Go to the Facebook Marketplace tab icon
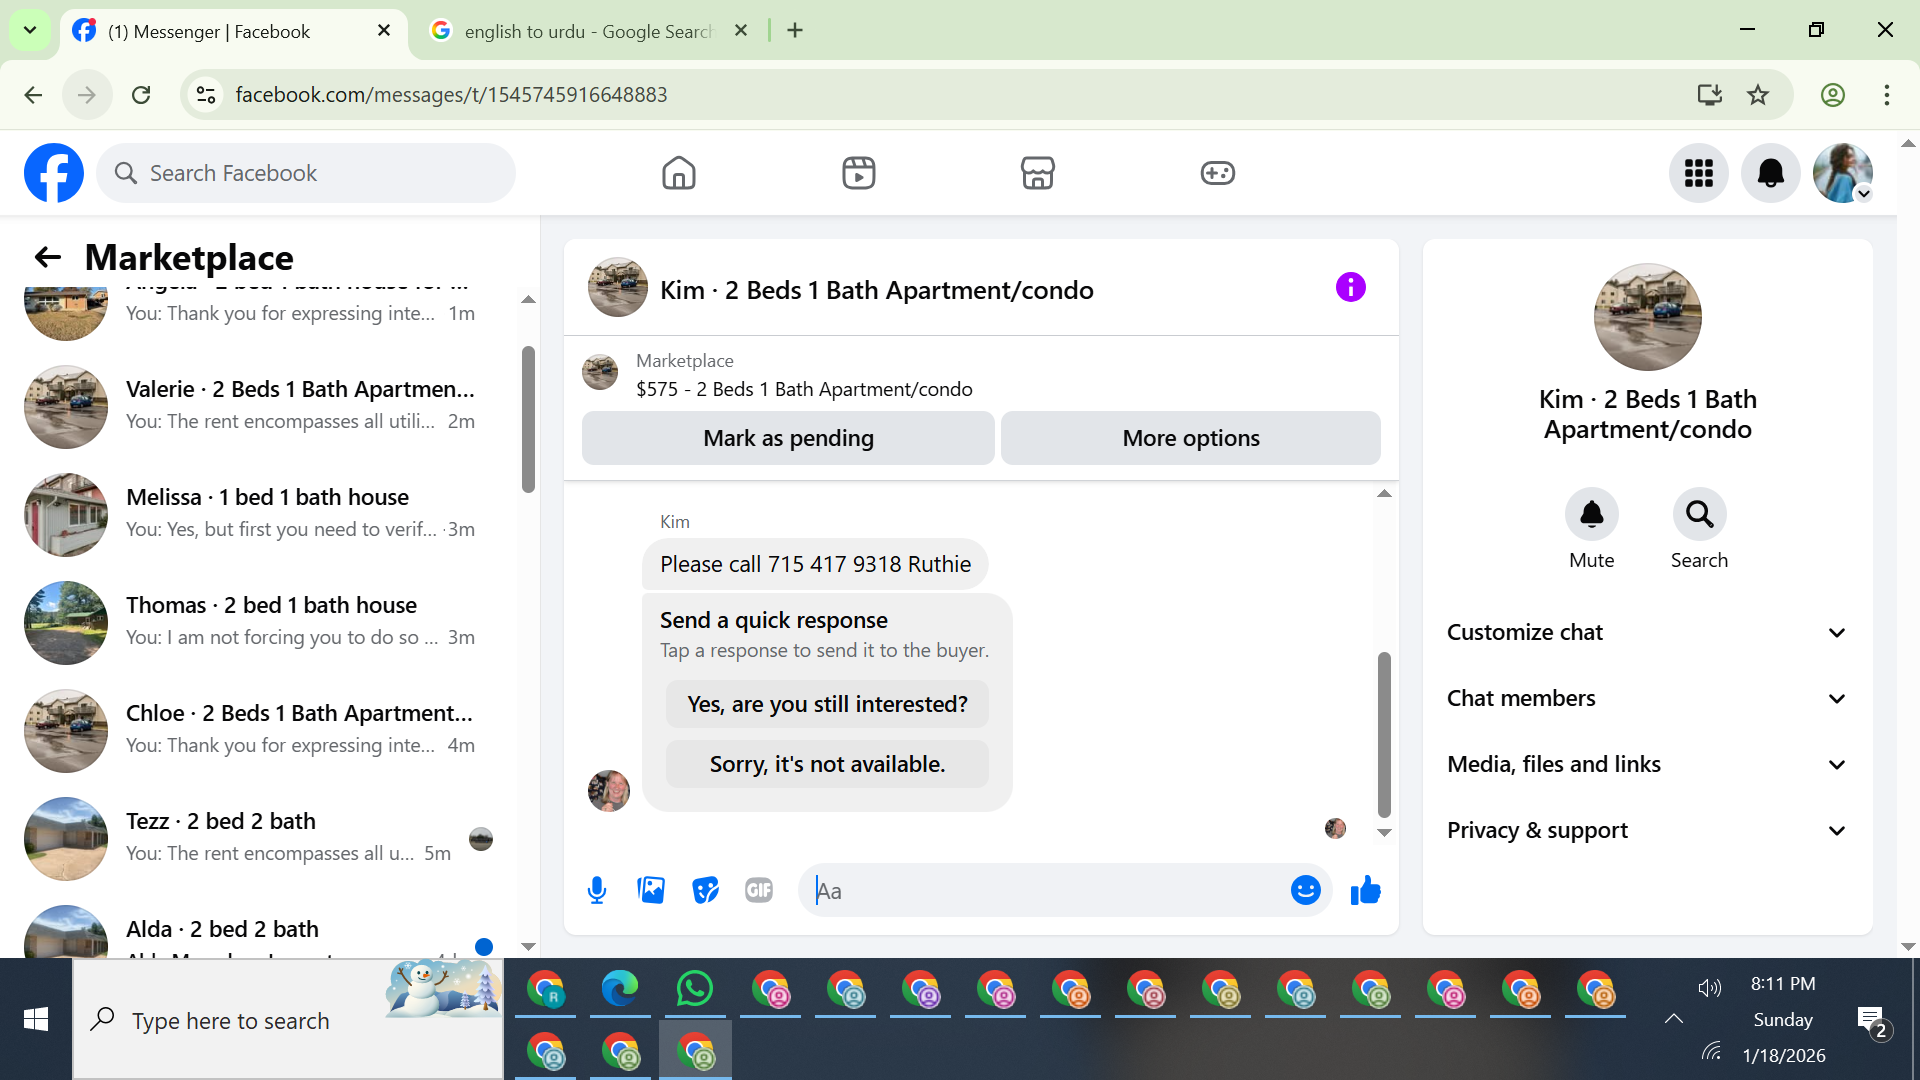The width and height of the screenshot is (1920, 1080). coord(1037,173)
